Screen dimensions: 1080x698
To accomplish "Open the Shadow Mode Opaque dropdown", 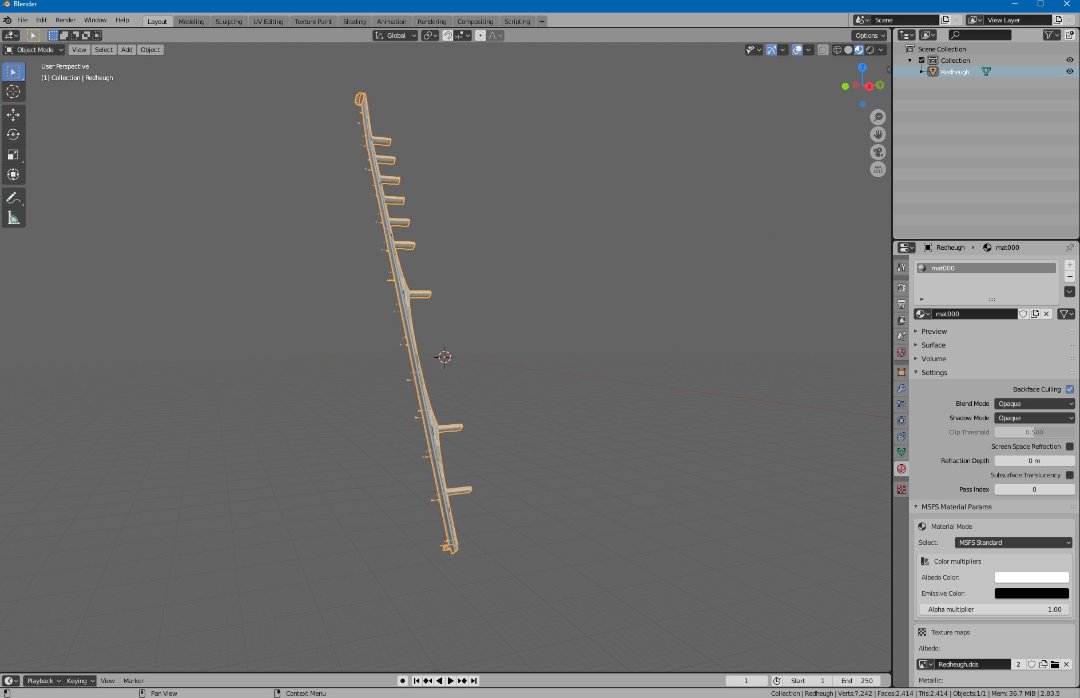I will [1035, 418].
